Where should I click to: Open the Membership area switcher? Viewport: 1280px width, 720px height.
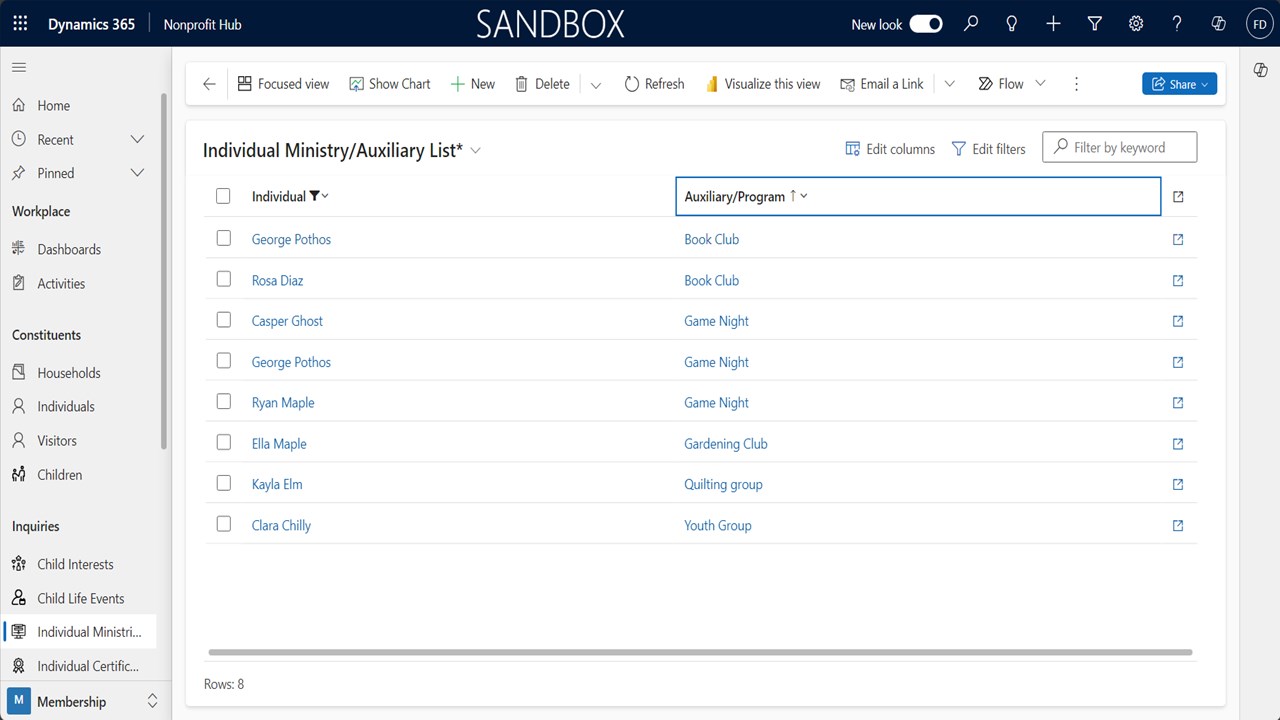83,701
